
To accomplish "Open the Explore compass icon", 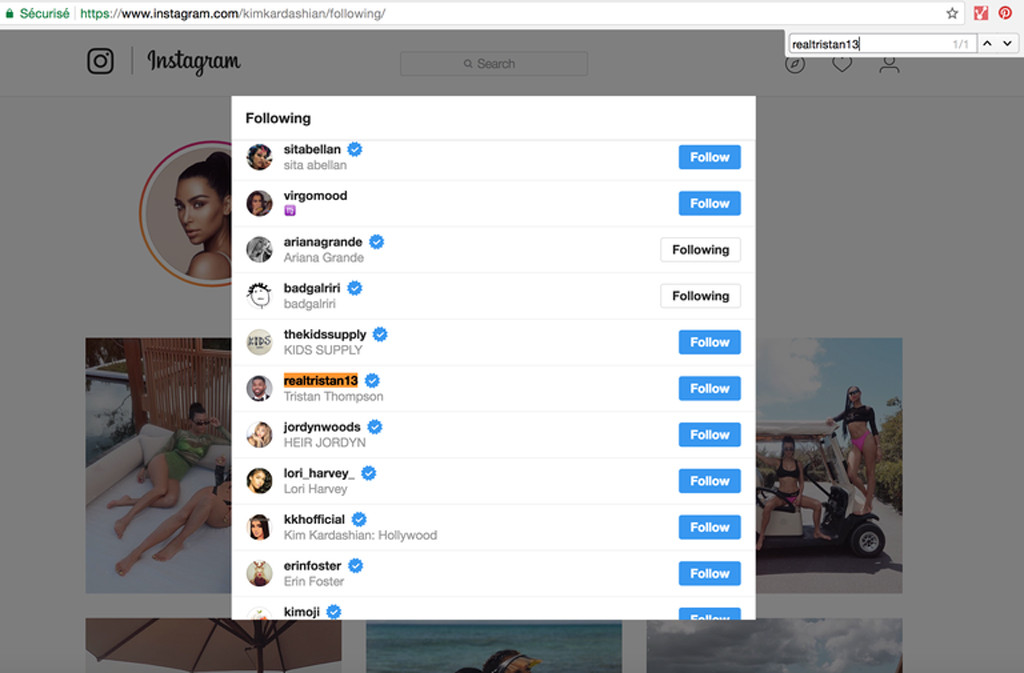I will point(795,64).
